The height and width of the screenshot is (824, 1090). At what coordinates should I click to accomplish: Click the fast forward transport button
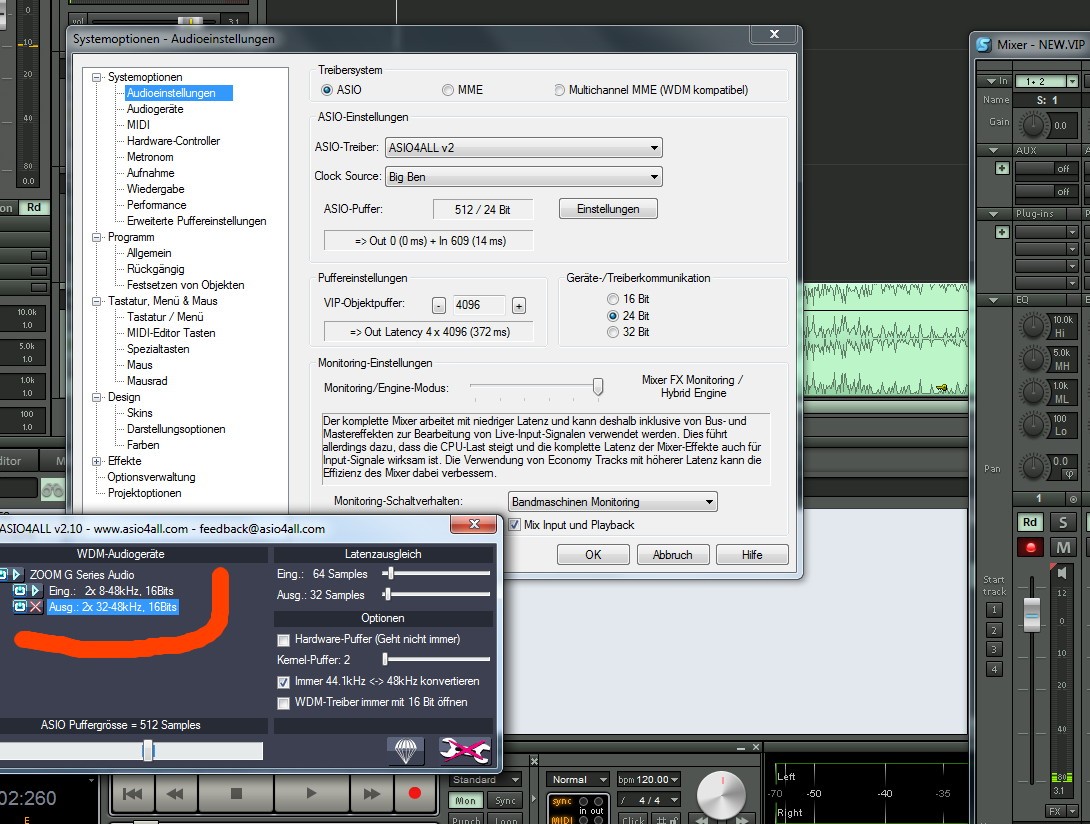[372, 793]
